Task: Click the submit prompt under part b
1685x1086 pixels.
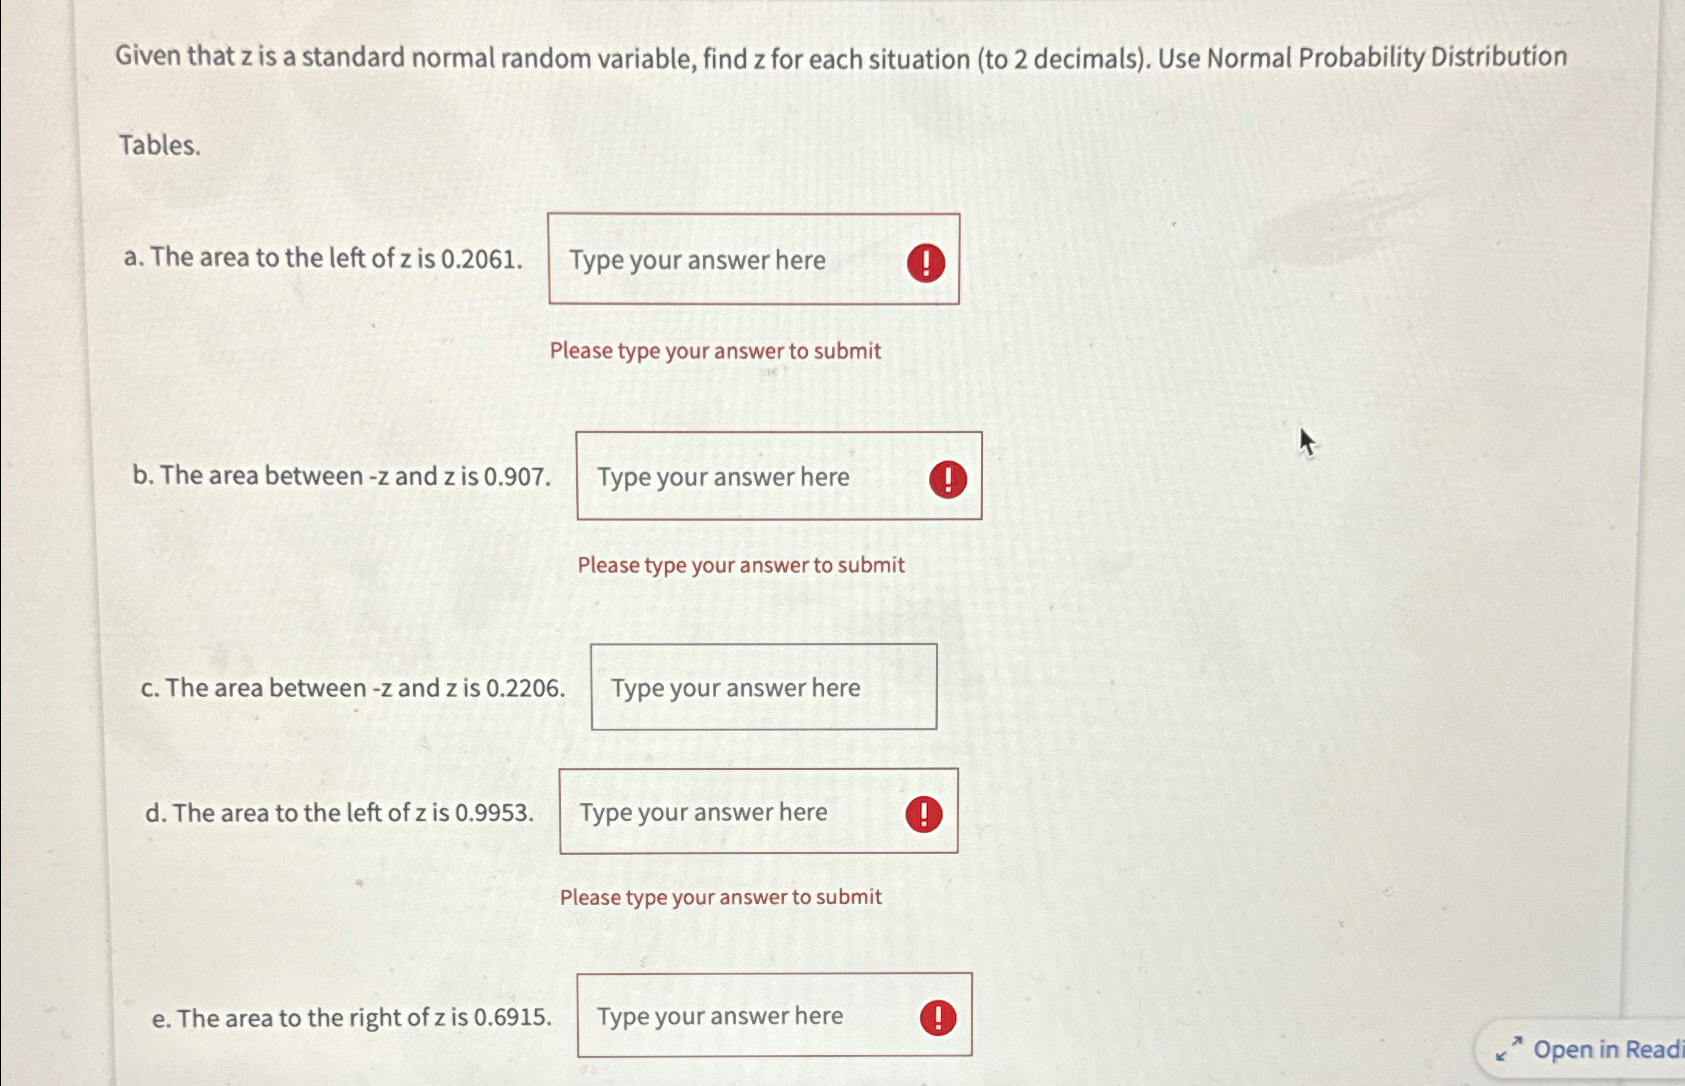Action: [x=740, y=565]
